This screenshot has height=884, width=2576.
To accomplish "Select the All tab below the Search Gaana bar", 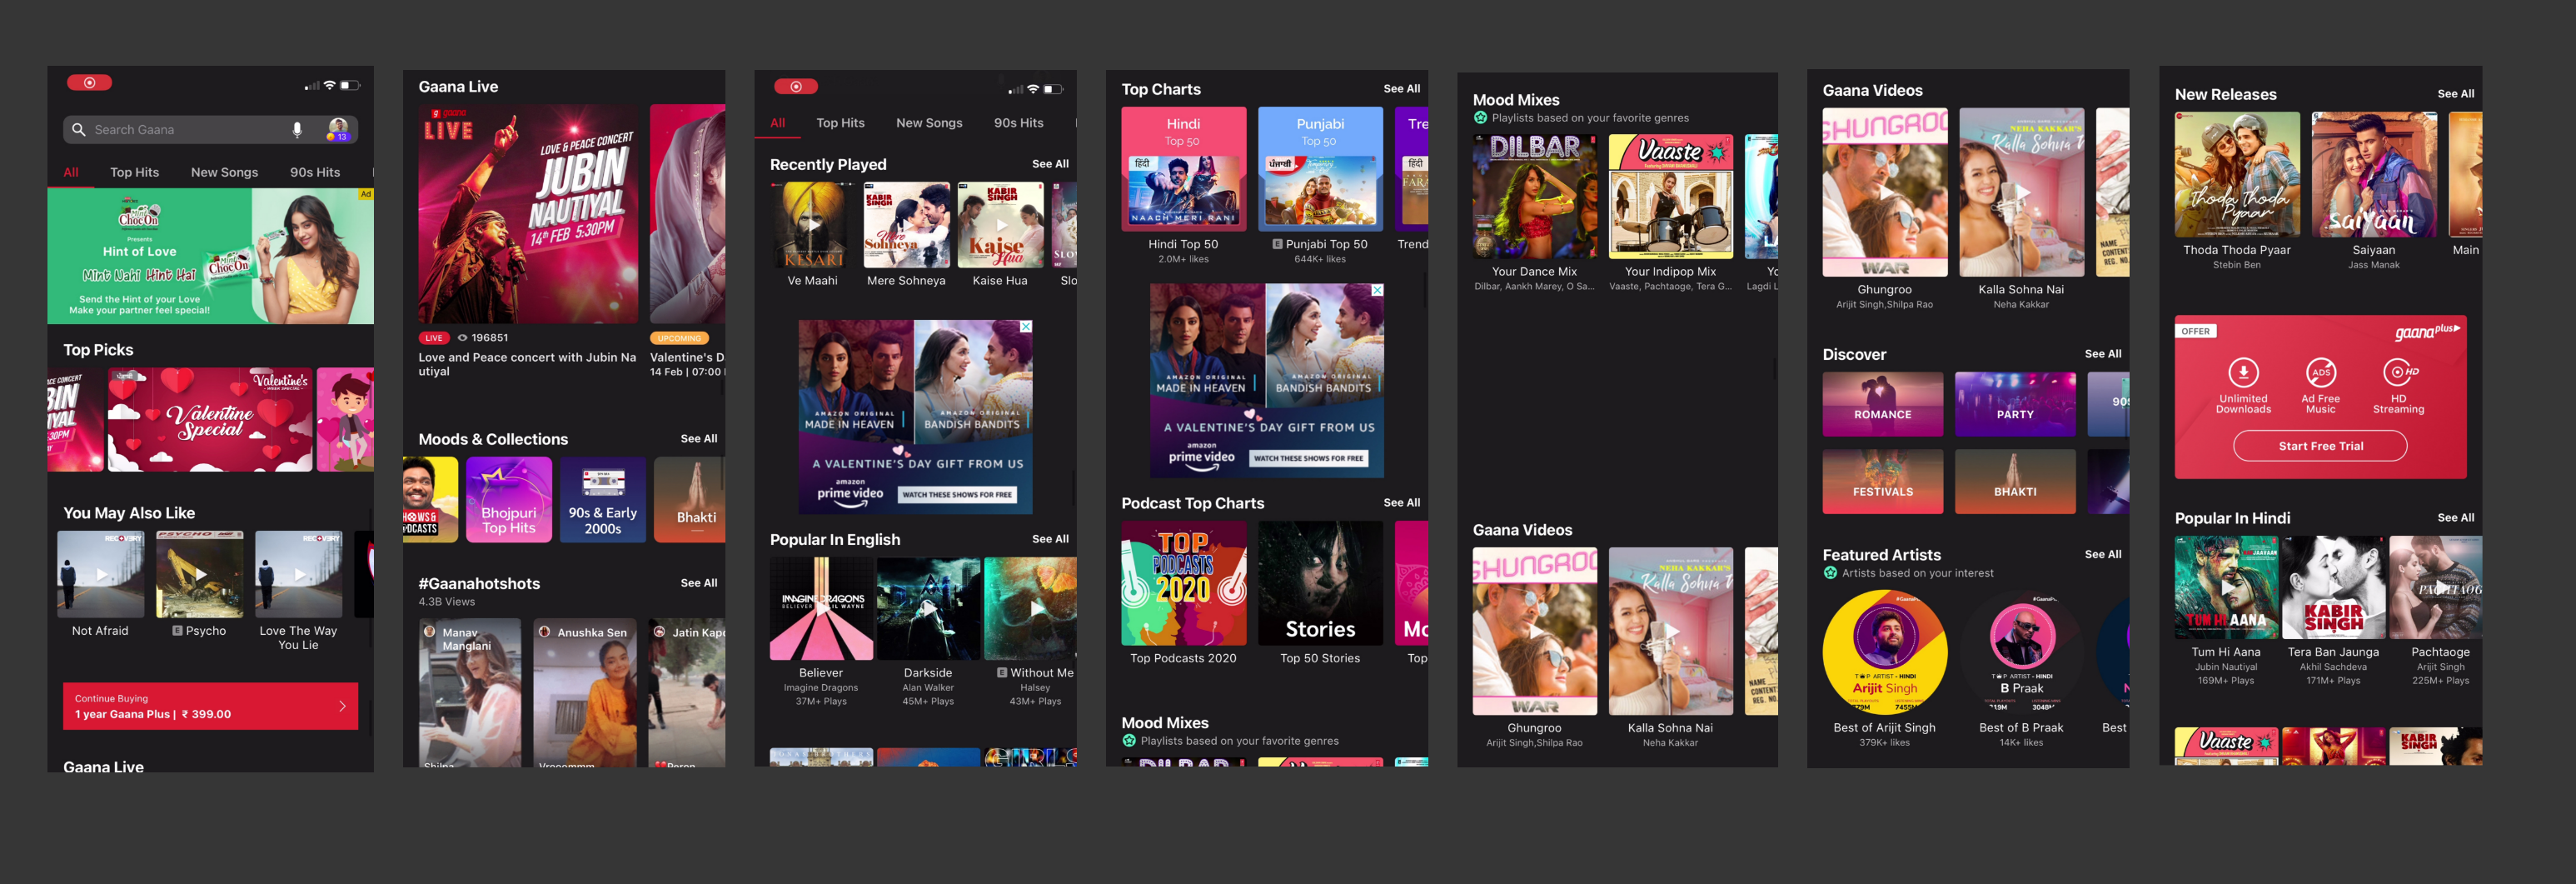I will [71, 172].
